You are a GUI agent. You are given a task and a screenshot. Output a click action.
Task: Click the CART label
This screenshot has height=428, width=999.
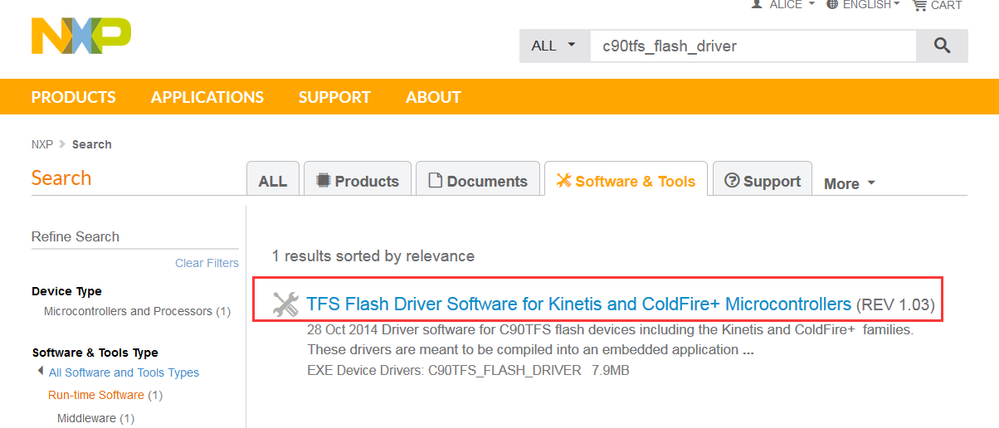(946, 5)
